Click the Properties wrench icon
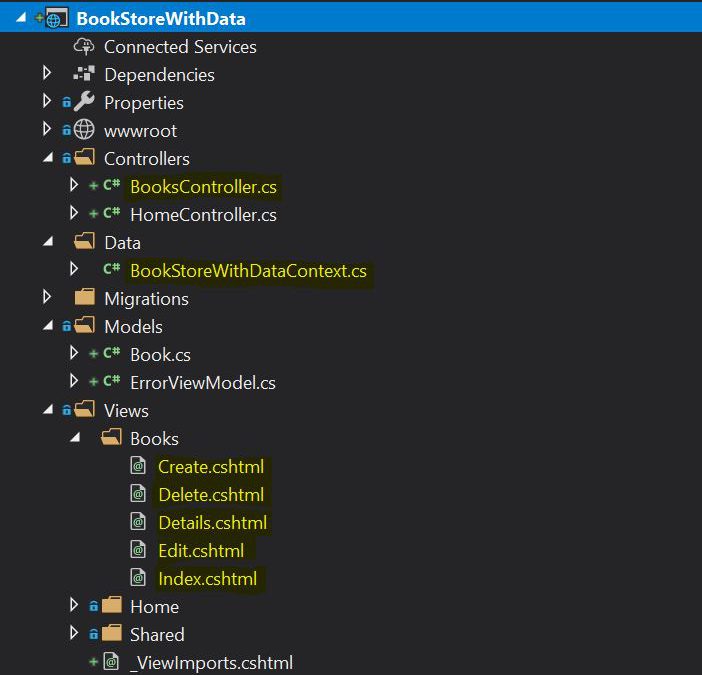702x675 pixels. (x=84, y=102)
